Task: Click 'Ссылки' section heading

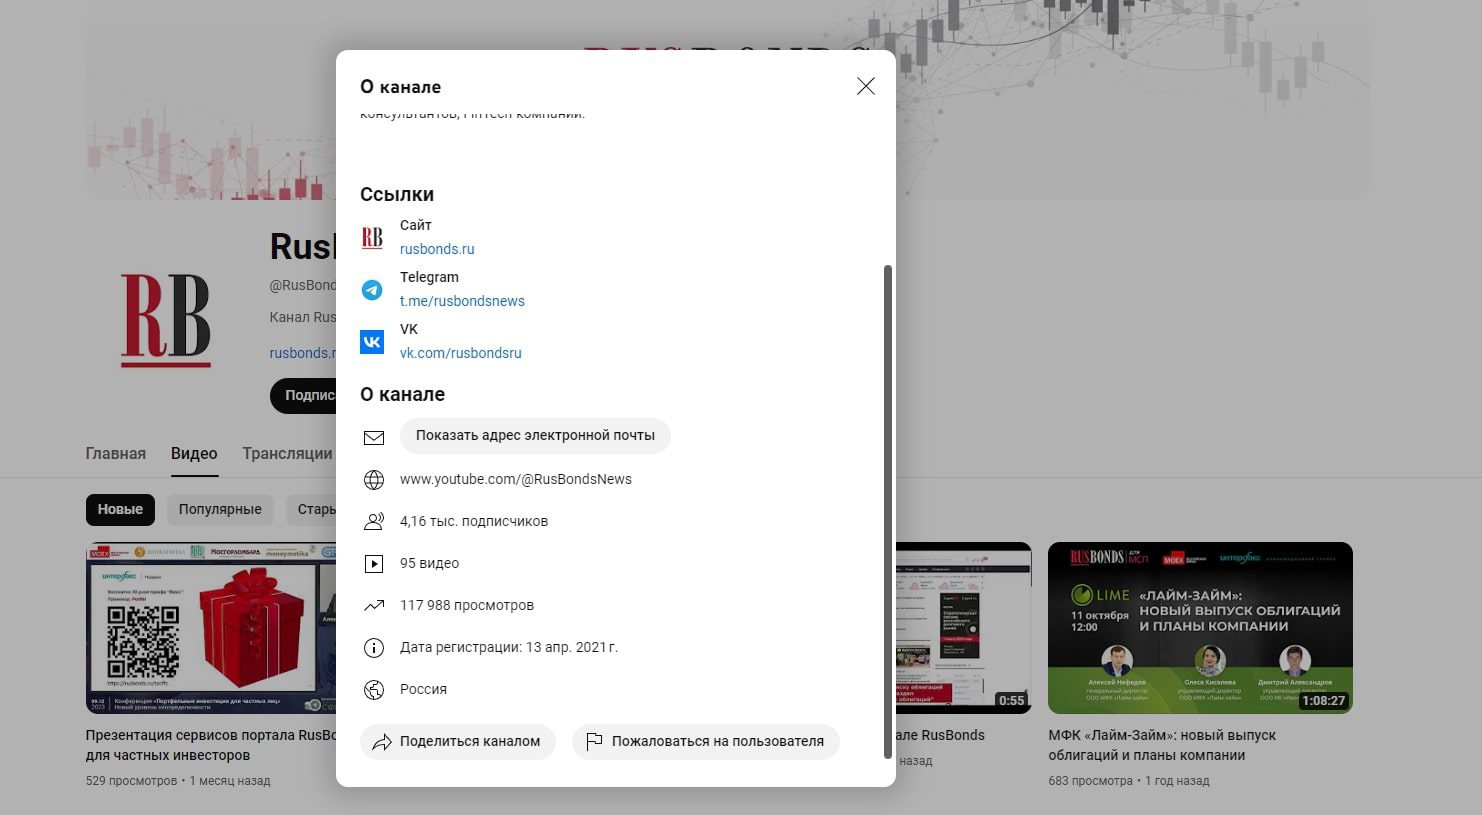Action: click(x=397, y=195)
